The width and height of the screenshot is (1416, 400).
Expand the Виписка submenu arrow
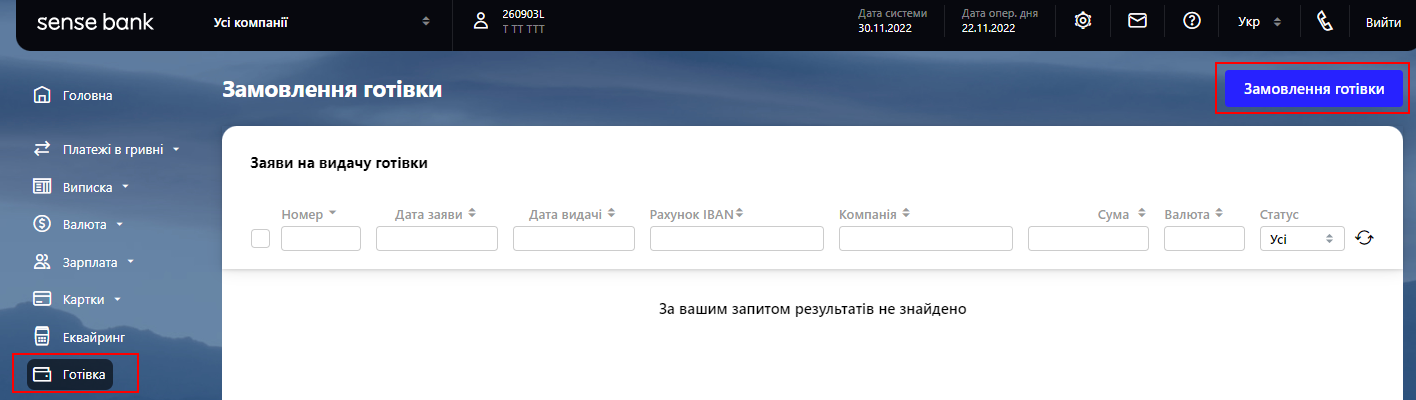point(126,187)
